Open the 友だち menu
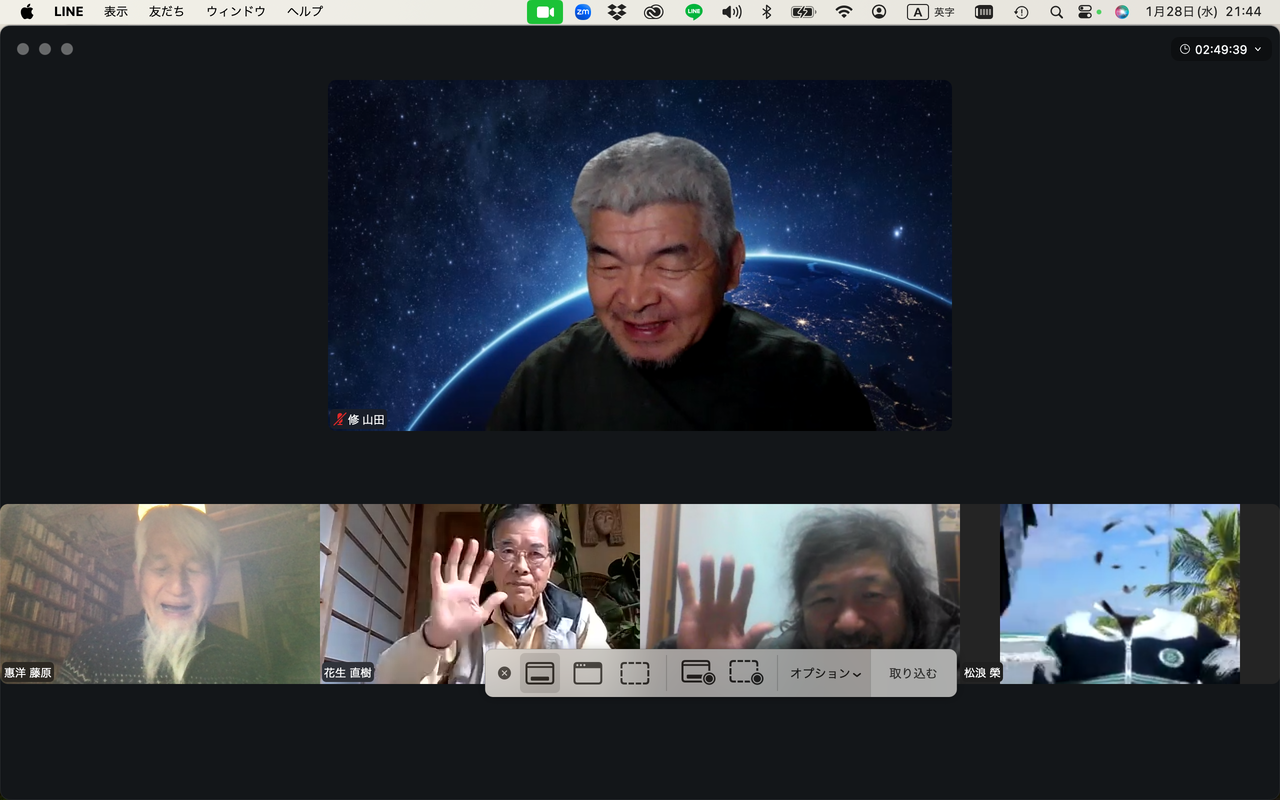 tap(167, 12)
